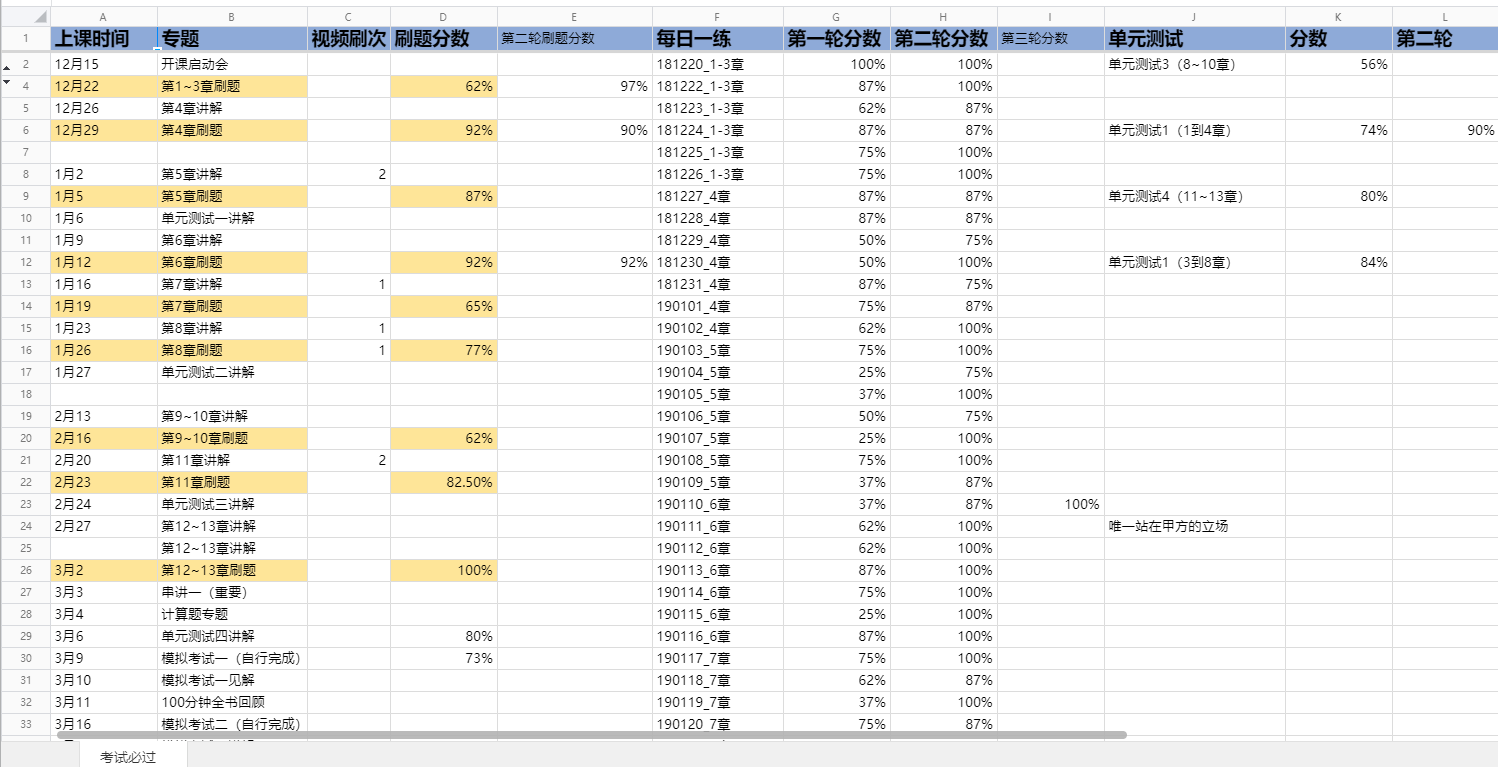Select the 上课时间 header cell
1498x767 pixels.
104,39
